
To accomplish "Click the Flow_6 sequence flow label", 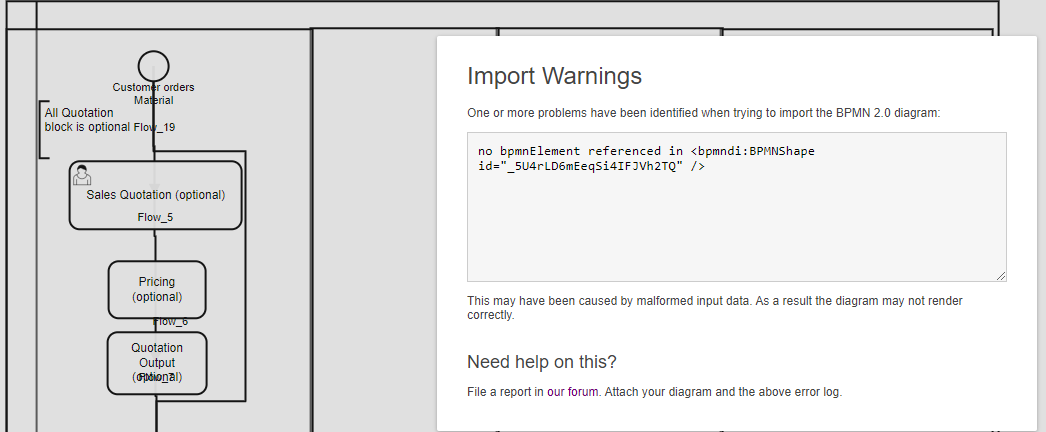I will pyautogui.click(x=171, y=322).
